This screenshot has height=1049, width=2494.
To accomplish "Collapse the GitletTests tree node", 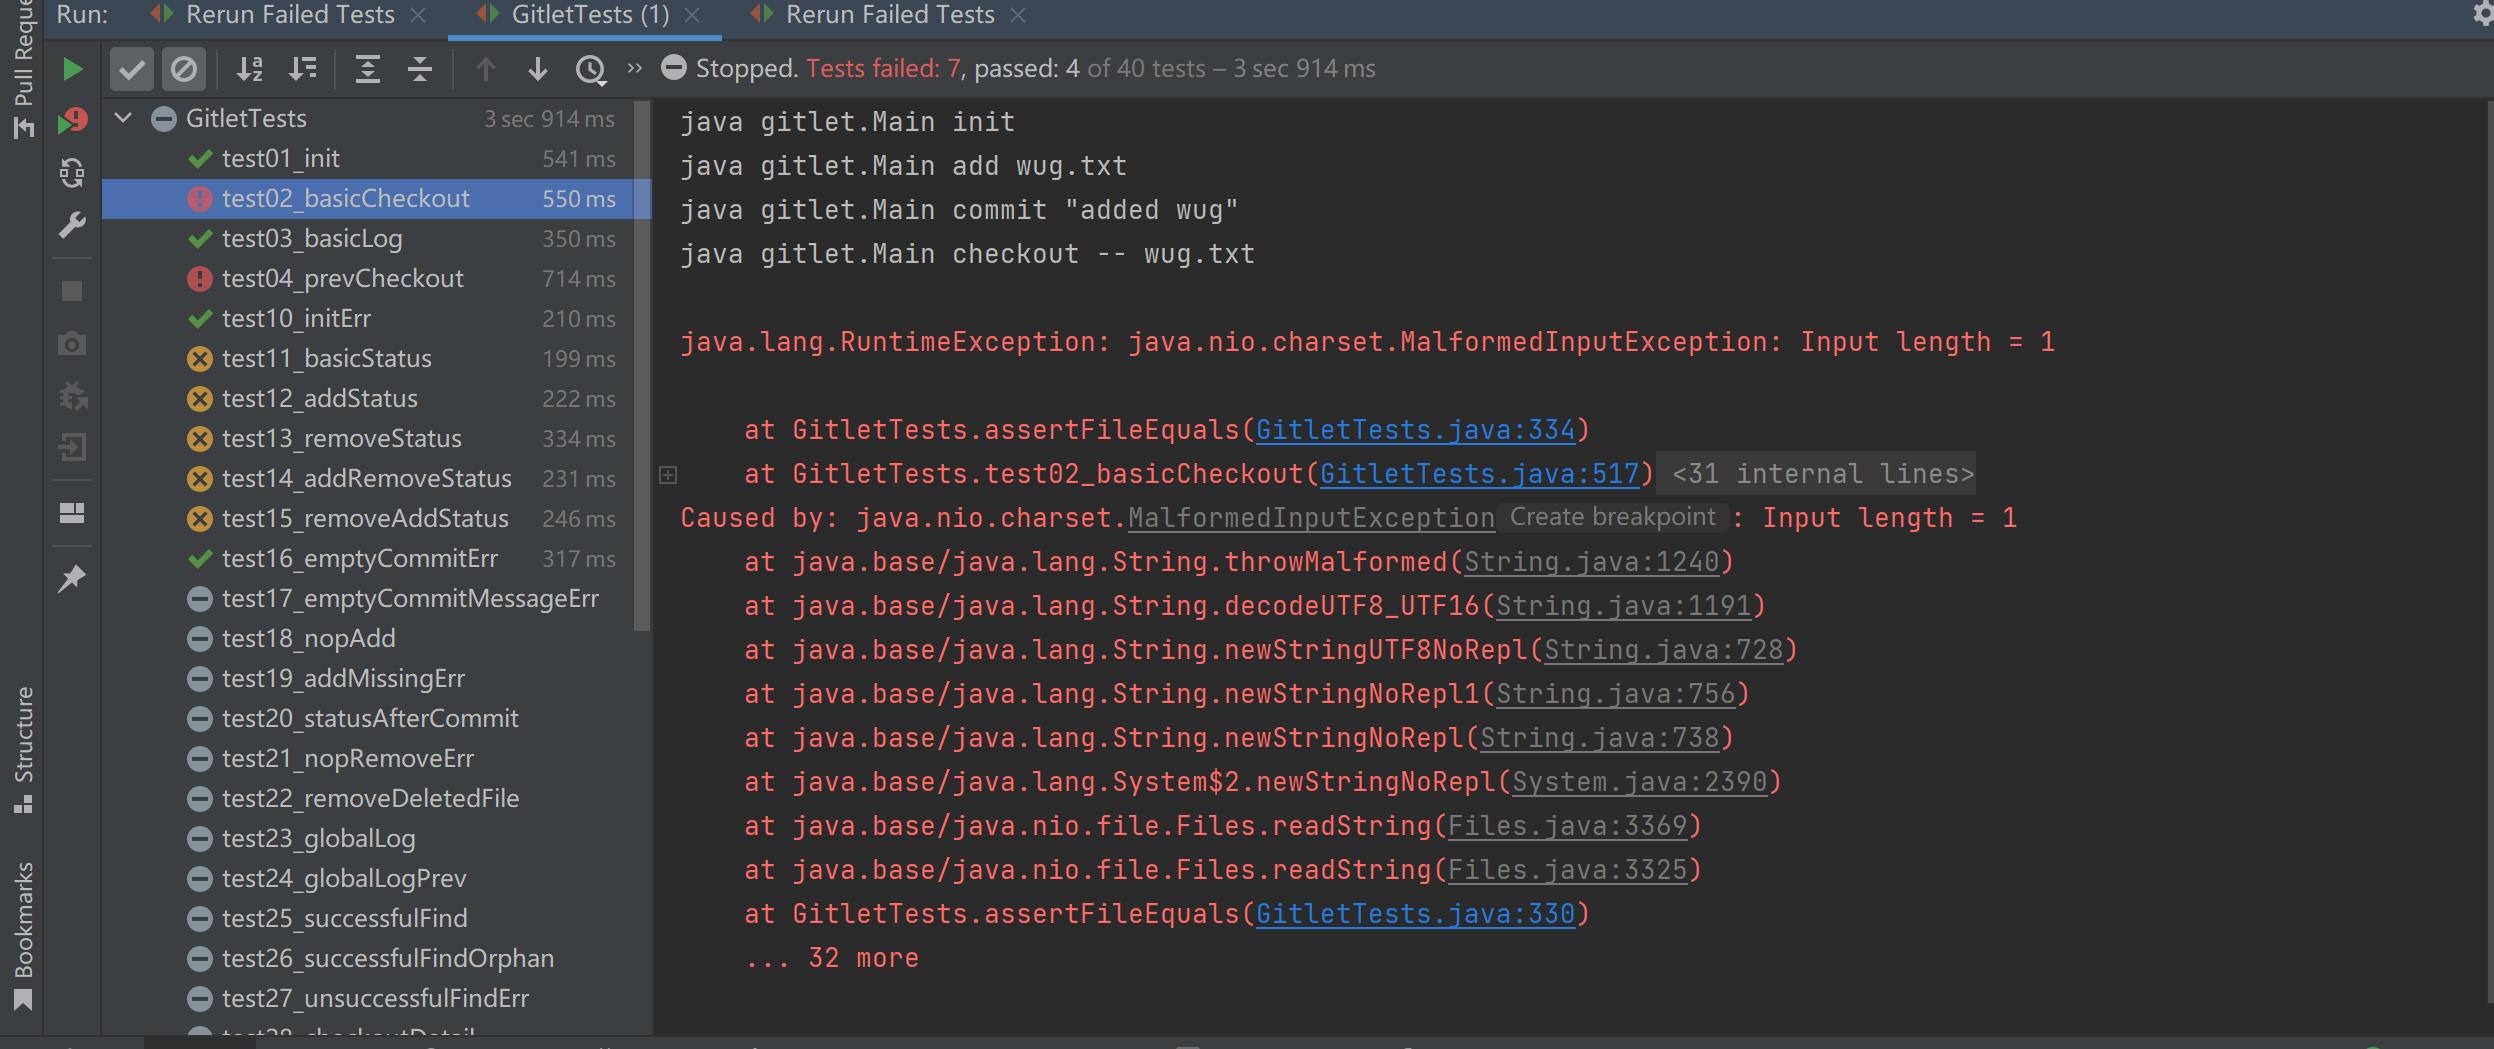I will coord(124,118).
